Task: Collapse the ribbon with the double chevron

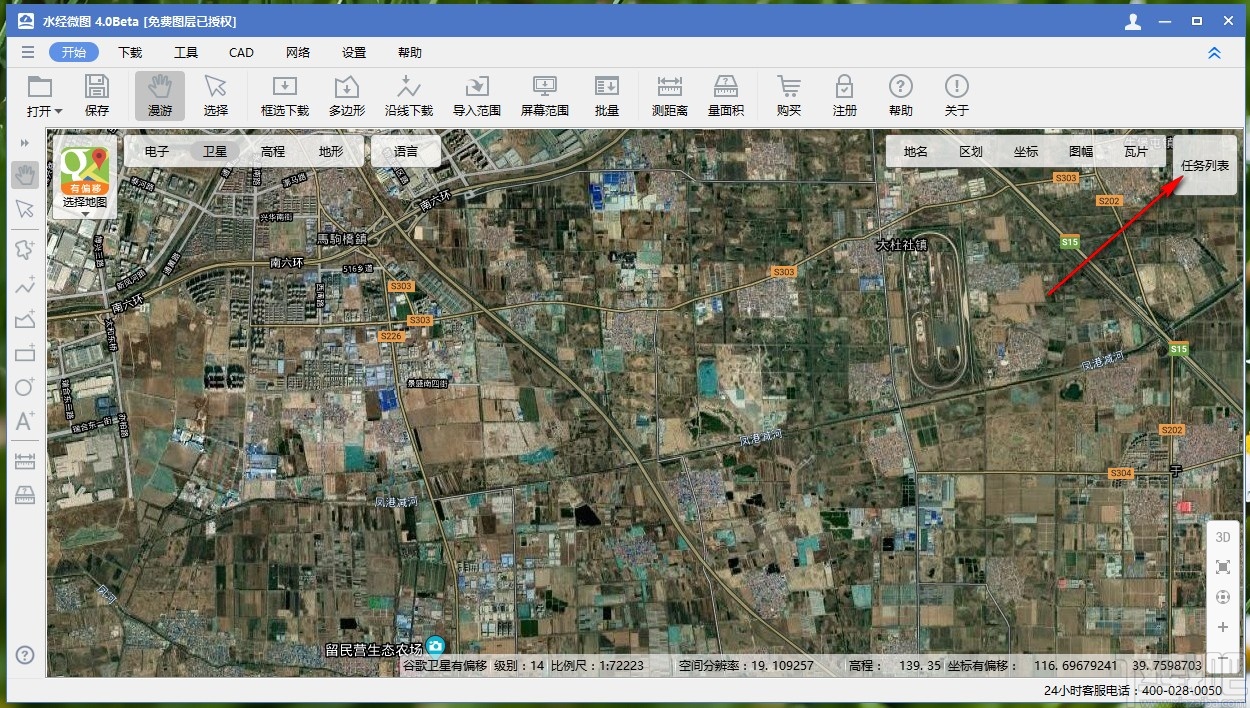Action: tap(1214, 53)
